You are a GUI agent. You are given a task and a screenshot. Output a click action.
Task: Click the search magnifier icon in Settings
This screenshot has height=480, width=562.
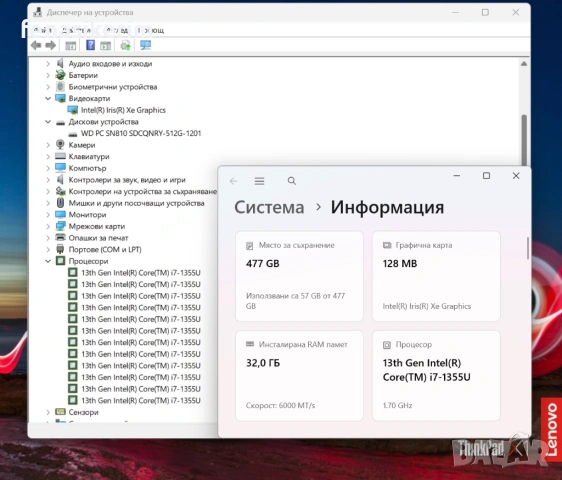click(x=292, y=181)
